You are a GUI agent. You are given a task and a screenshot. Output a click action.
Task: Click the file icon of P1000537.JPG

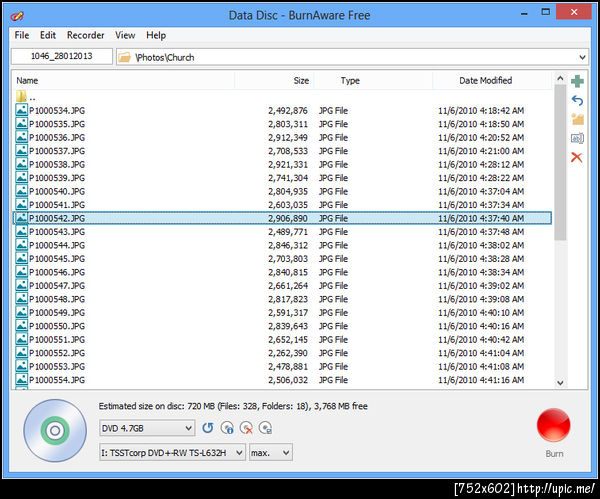21,150
